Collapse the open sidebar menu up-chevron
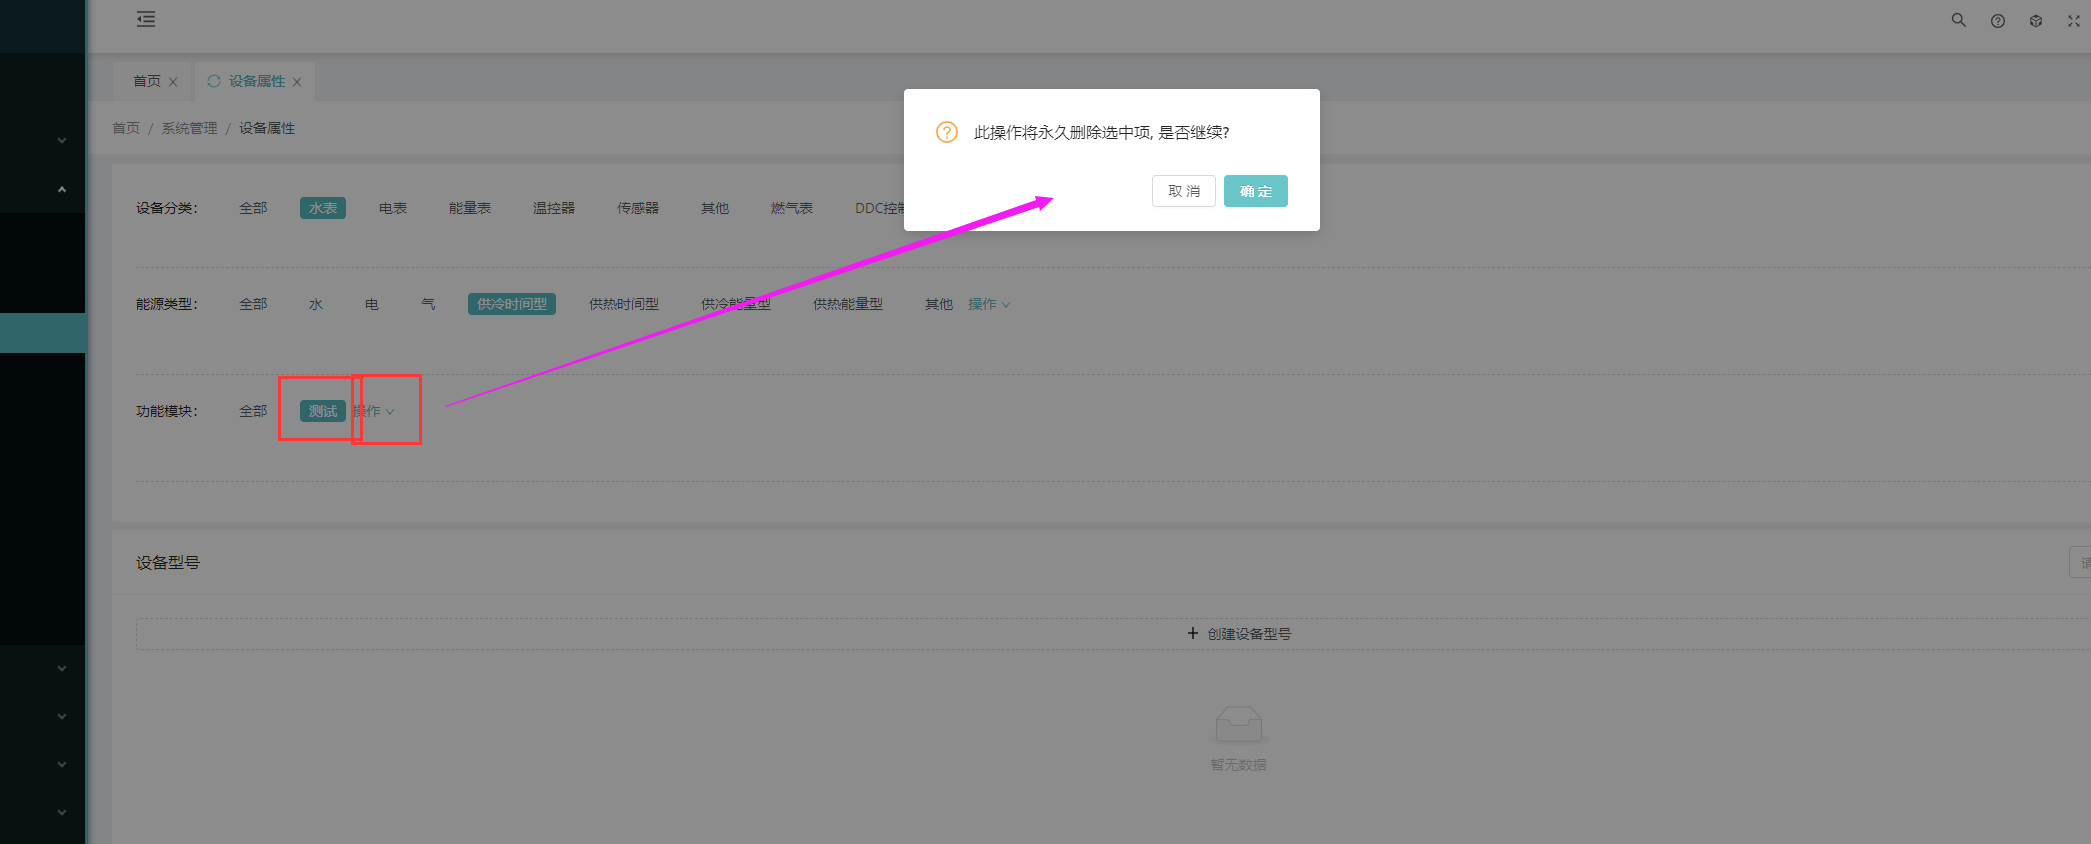Image resolution: width=2091 pixels, height=844 pixels. click(x=62, y=189)
